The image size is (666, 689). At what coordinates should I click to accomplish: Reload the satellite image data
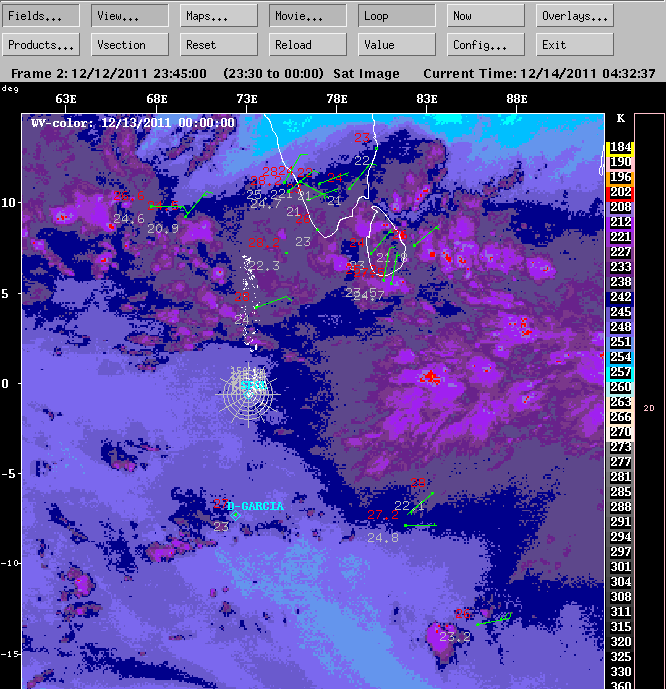(308, 45)
